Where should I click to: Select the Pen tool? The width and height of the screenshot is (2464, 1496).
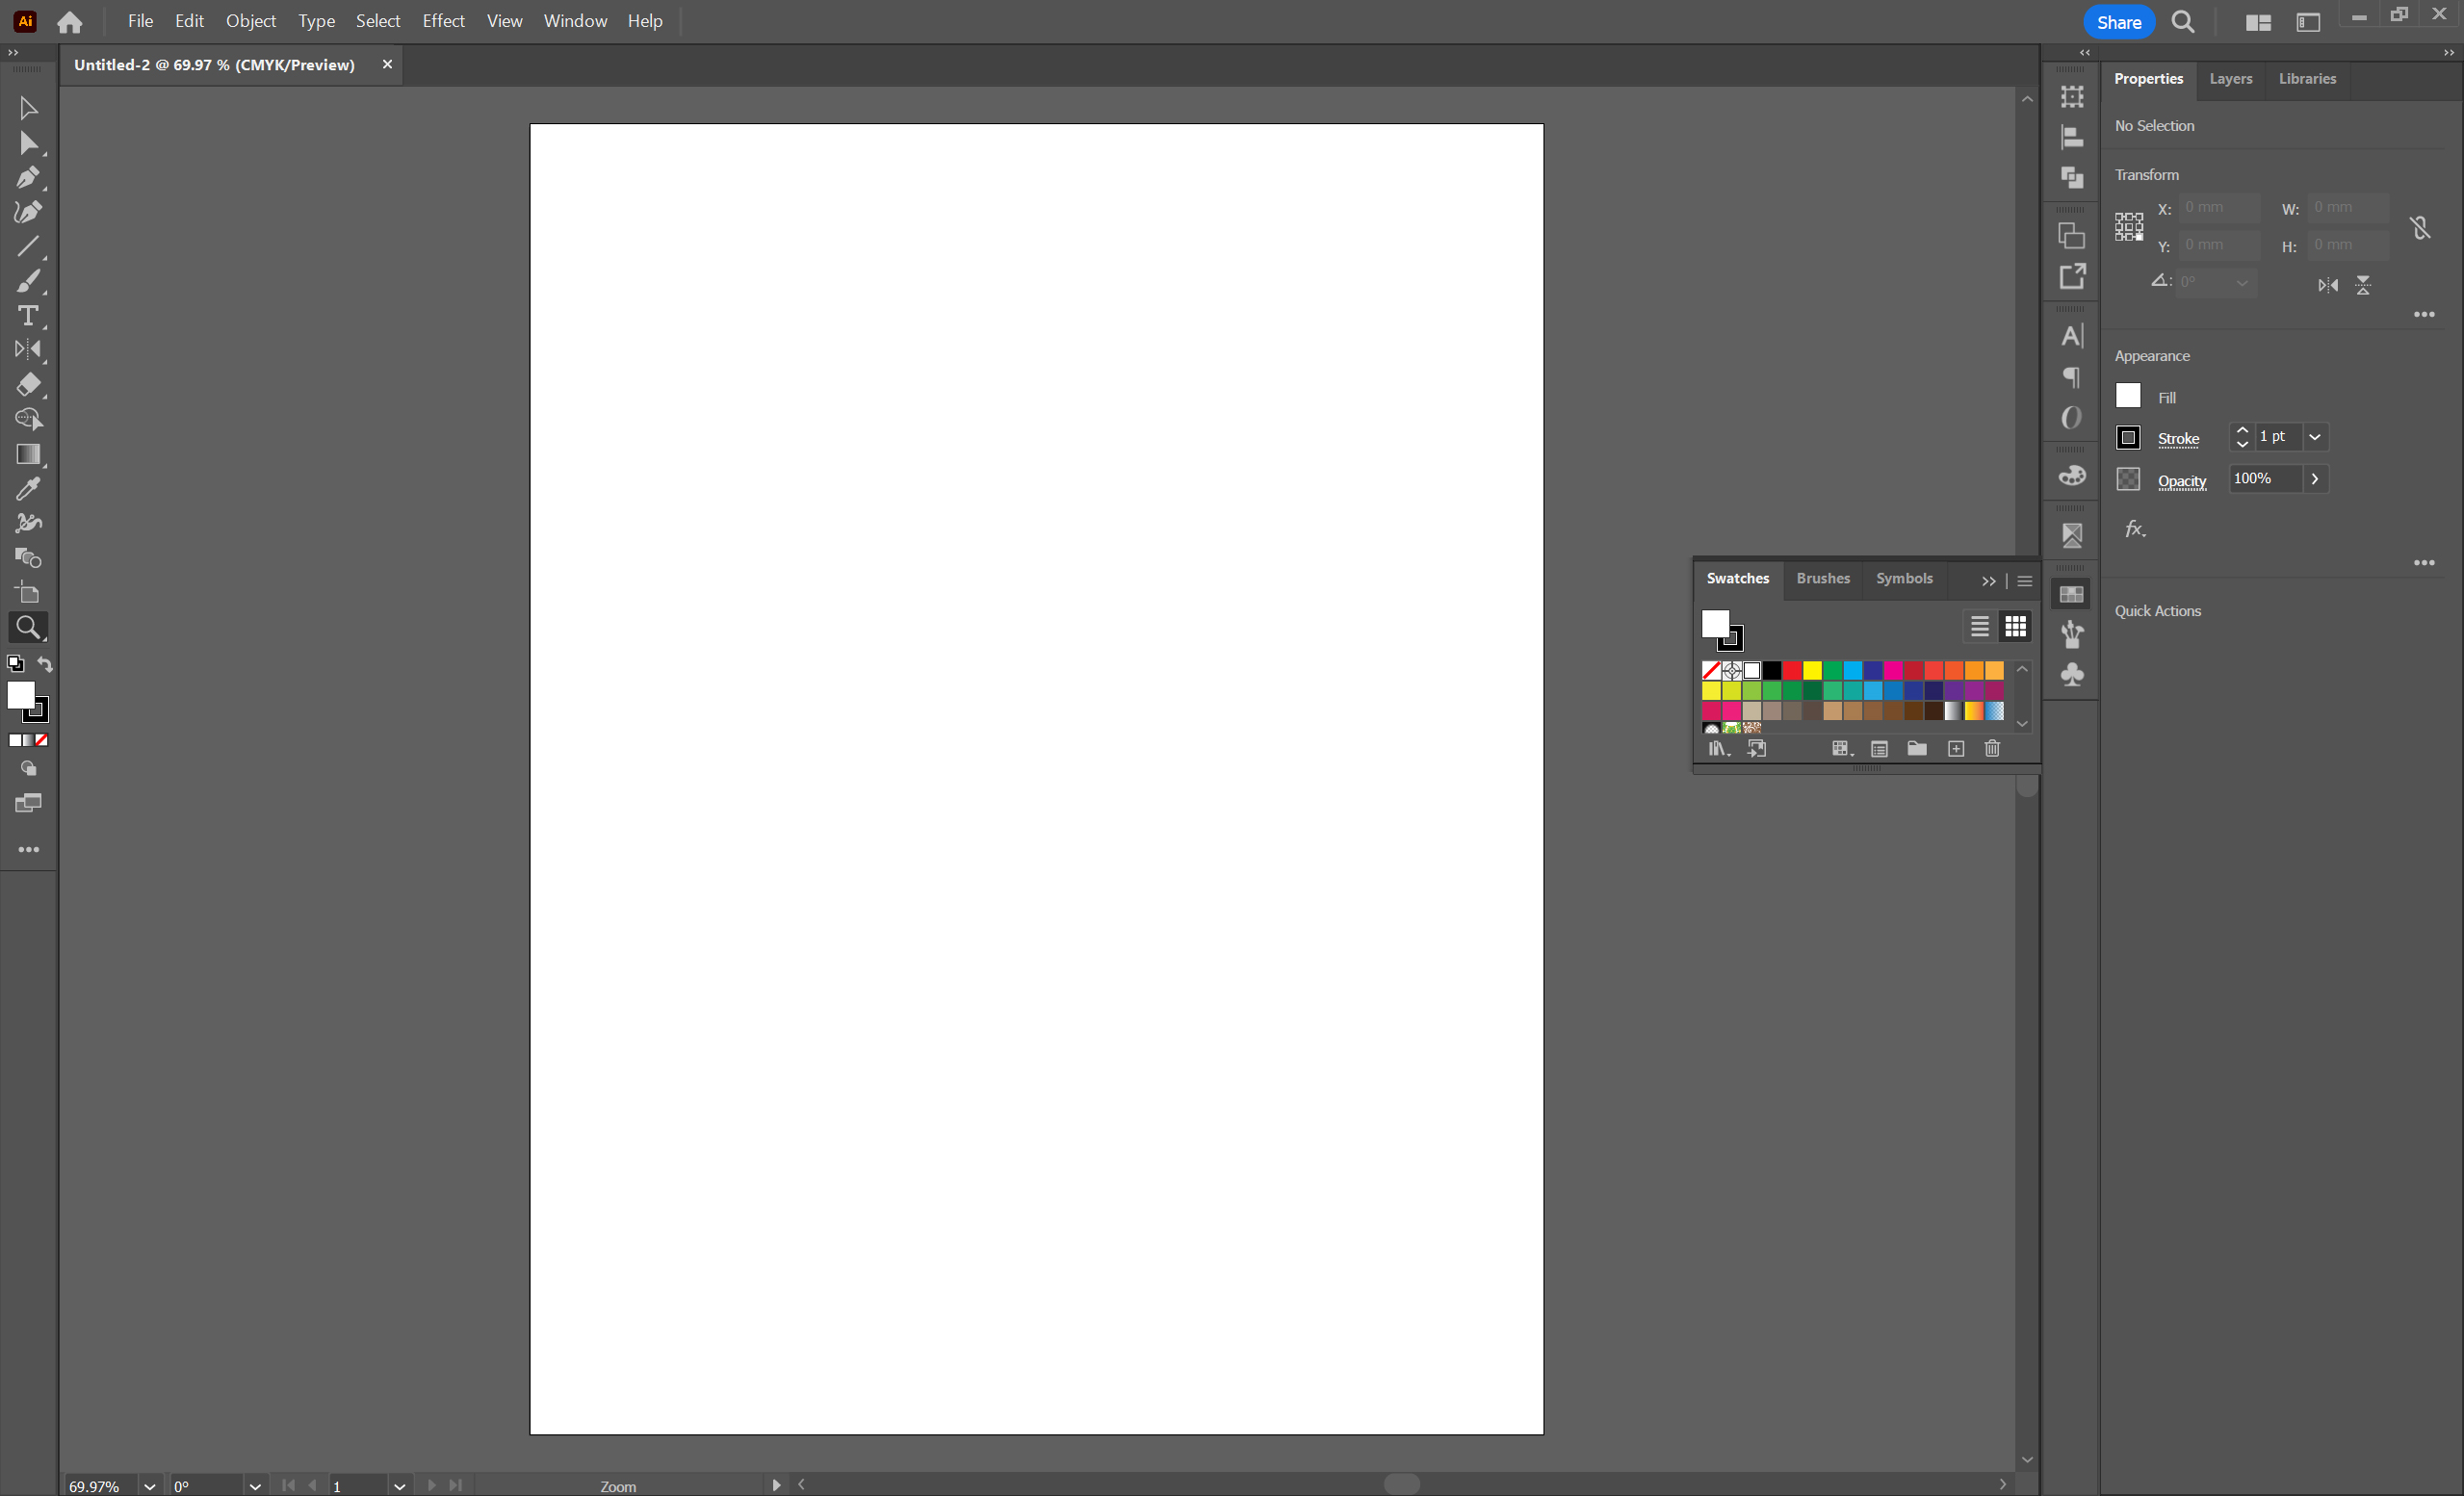[28, 178]
